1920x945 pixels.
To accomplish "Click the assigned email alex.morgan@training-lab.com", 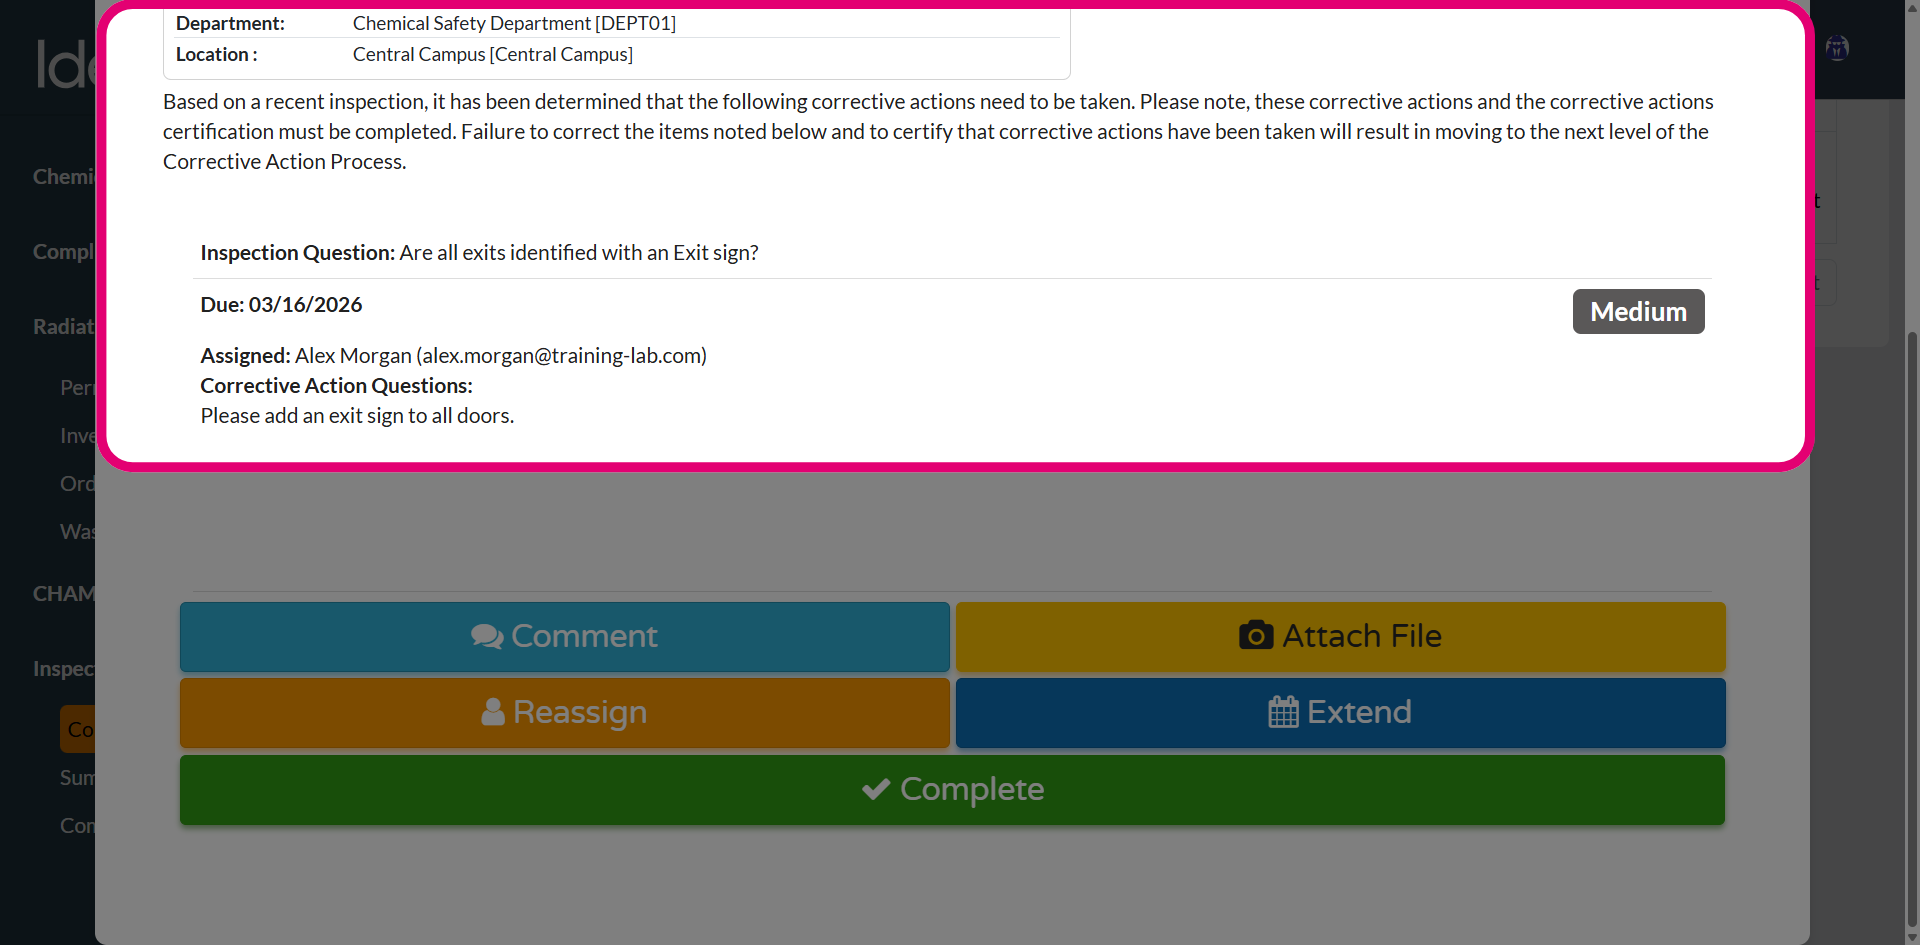I will coord(561,356).
